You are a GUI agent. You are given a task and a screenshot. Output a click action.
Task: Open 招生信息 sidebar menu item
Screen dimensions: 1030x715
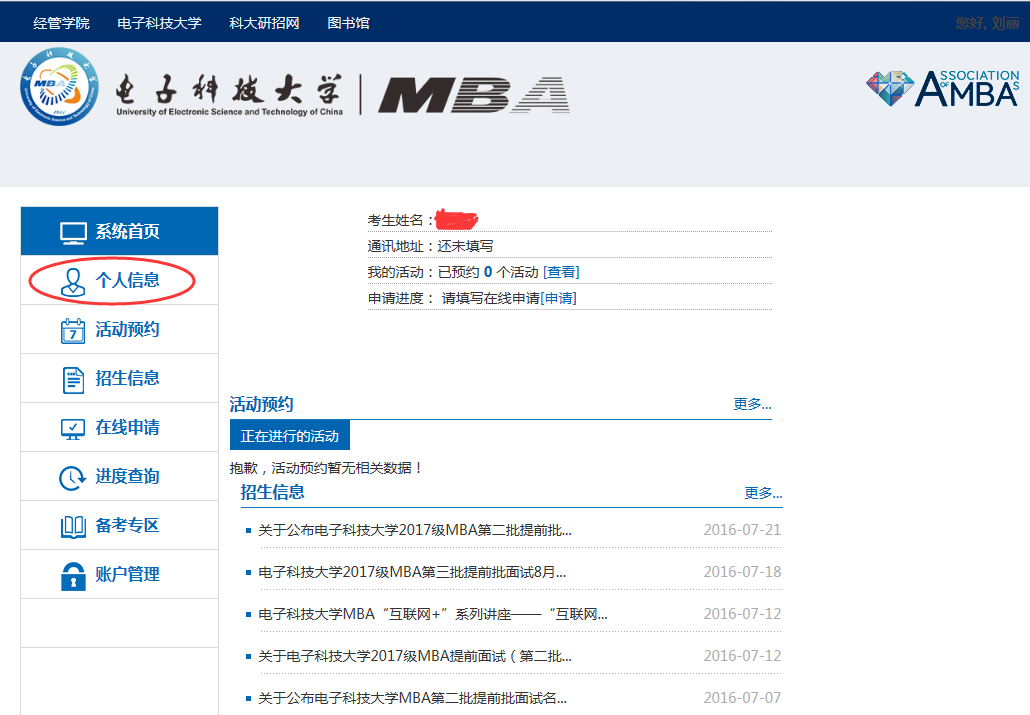(x=120, y=379)
